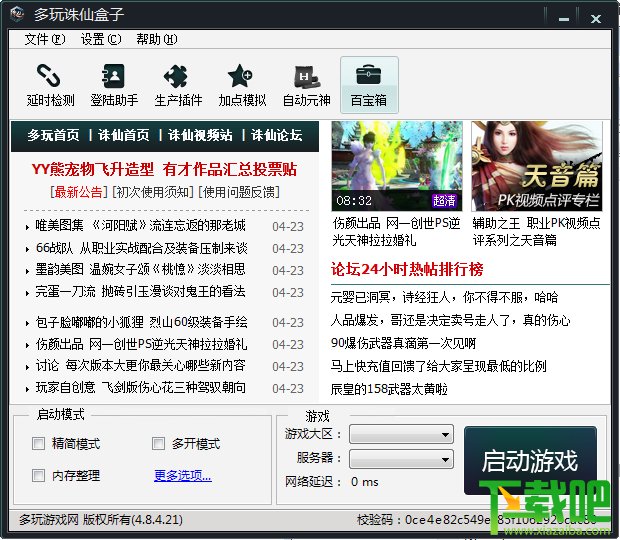Launch the 登陆助手 login assistant

click(114, 85)
